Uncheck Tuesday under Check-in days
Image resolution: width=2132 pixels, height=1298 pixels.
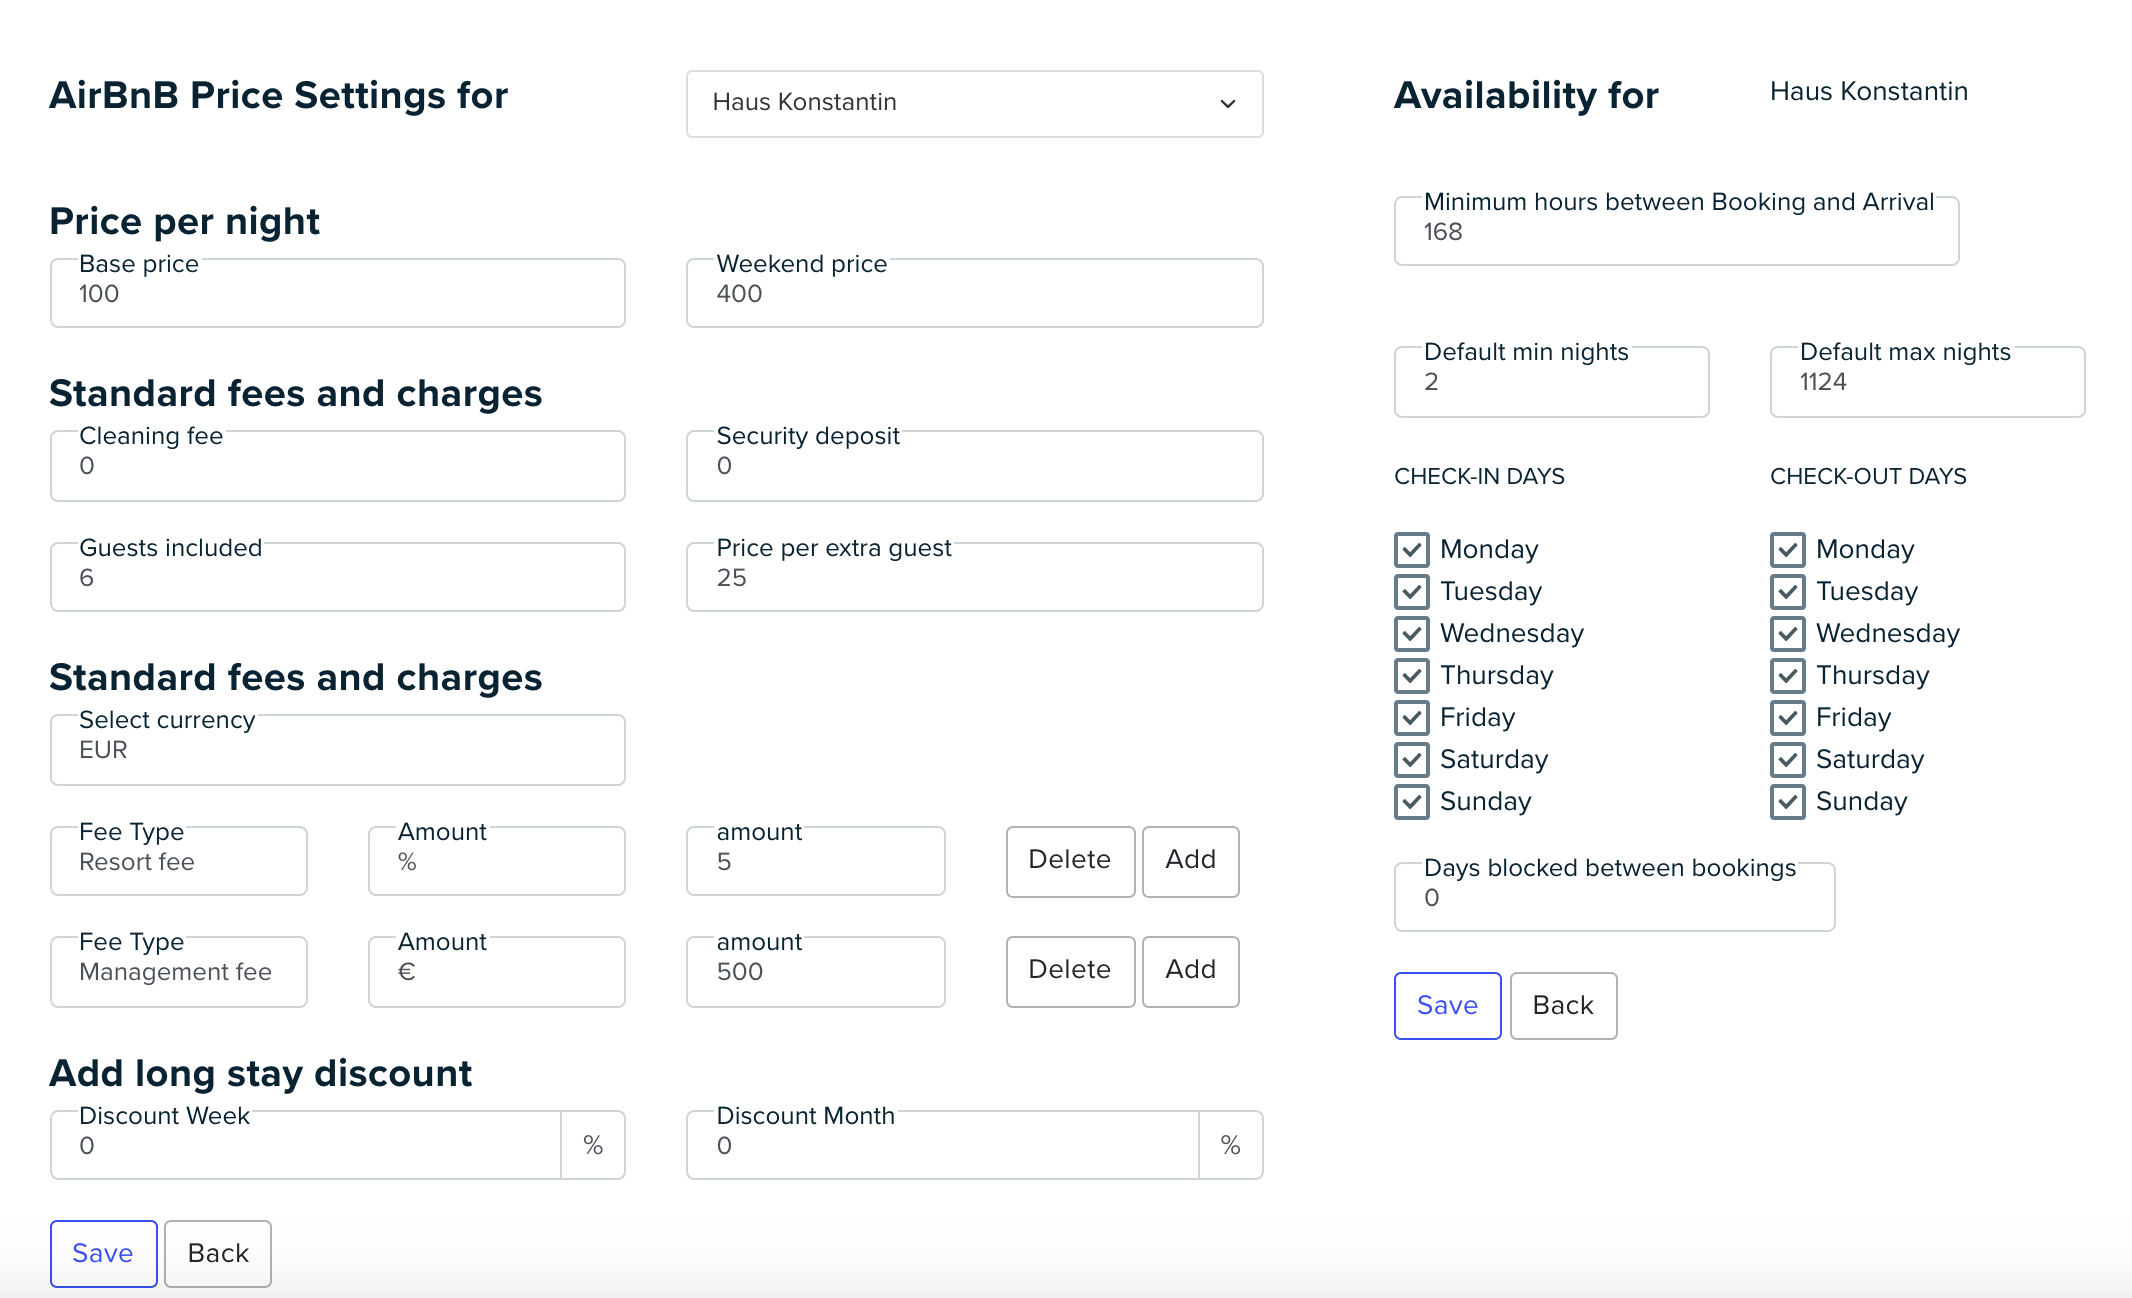click(1412, 591)
